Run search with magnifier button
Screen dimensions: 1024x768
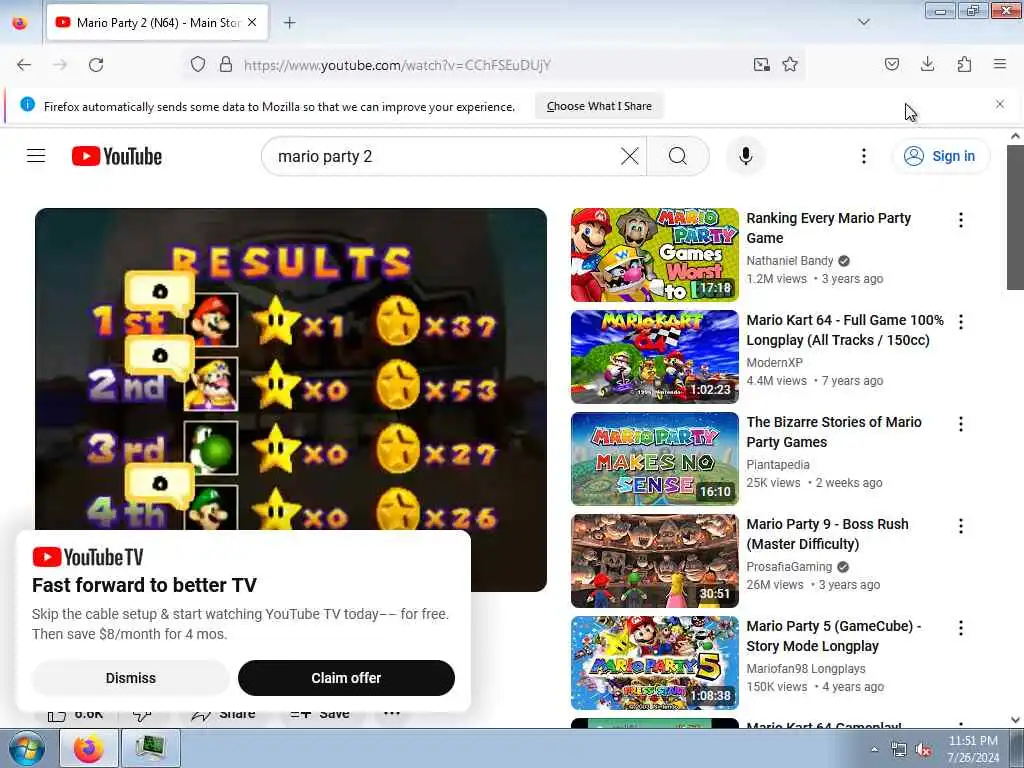678,156
